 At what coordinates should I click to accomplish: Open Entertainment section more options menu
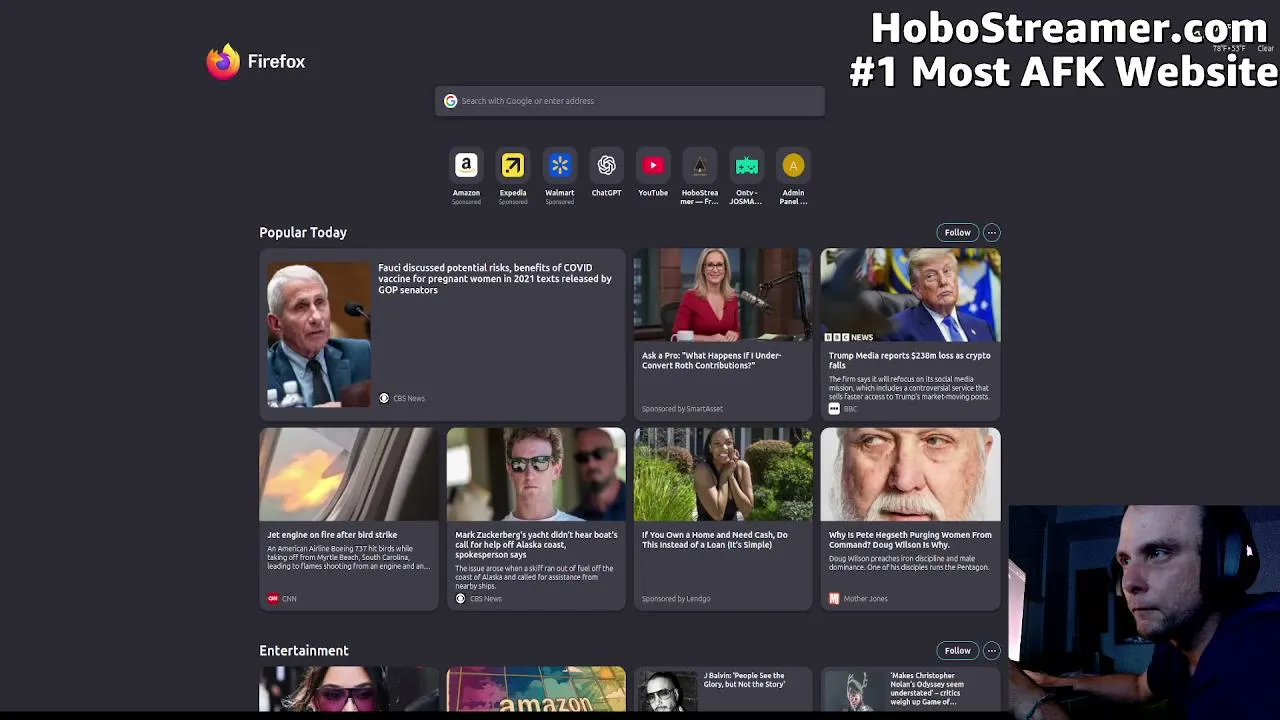coord(991,651)
